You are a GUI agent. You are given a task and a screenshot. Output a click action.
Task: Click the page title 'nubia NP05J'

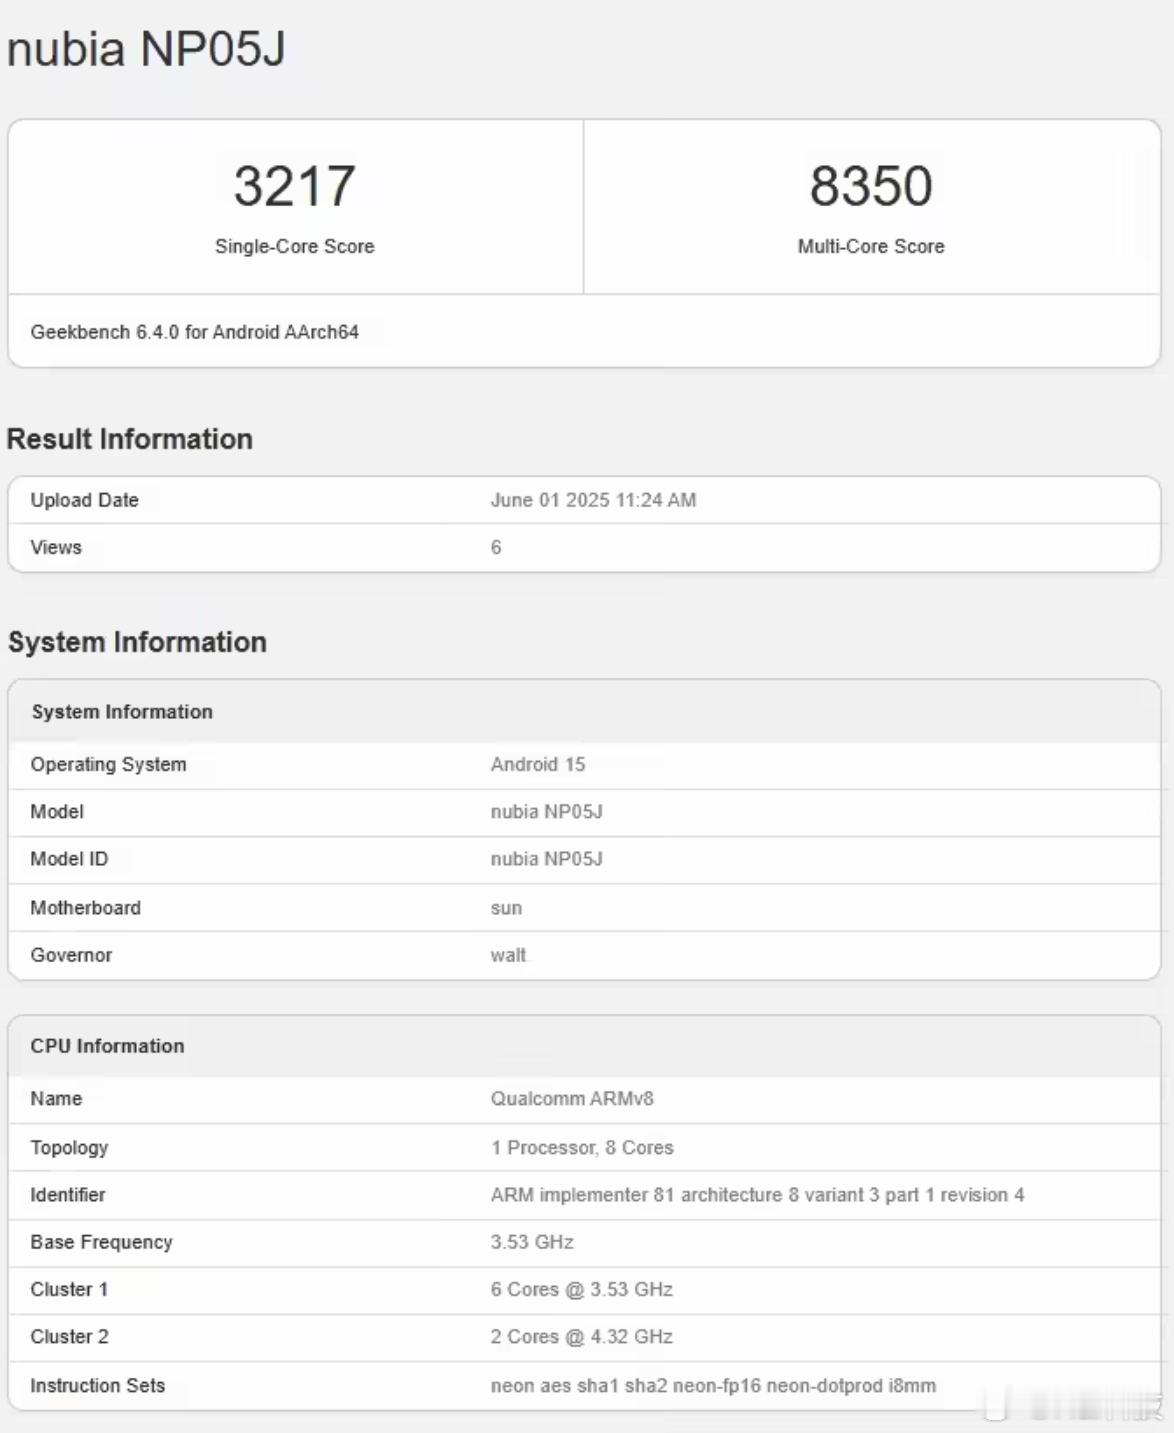(x=146, y=48)
